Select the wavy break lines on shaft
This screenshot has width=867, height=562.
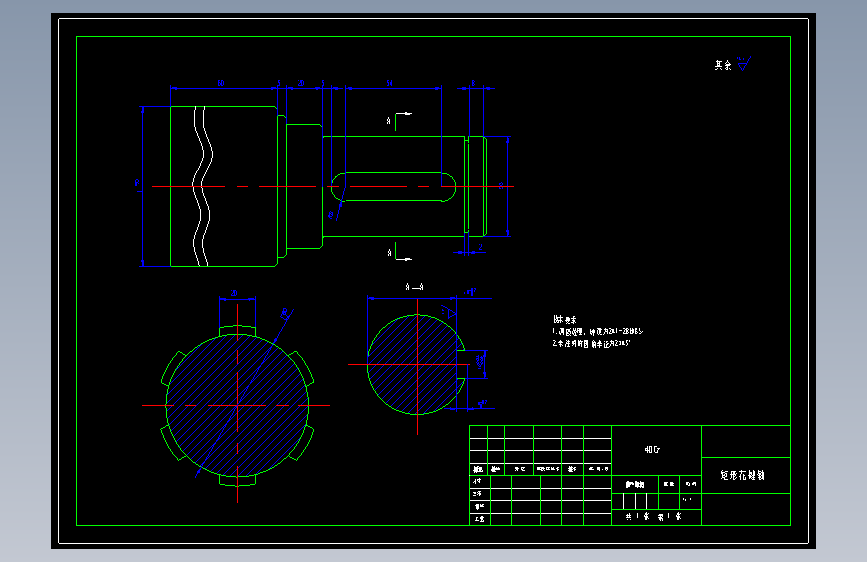click(x=202, y=186)
